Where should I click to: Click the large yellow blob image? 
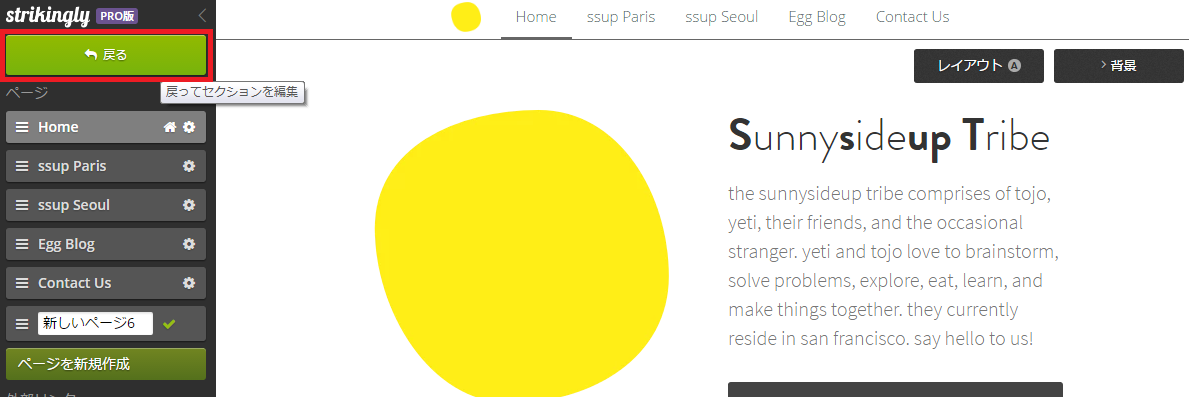pyautogui.click(x=522, y=254)
